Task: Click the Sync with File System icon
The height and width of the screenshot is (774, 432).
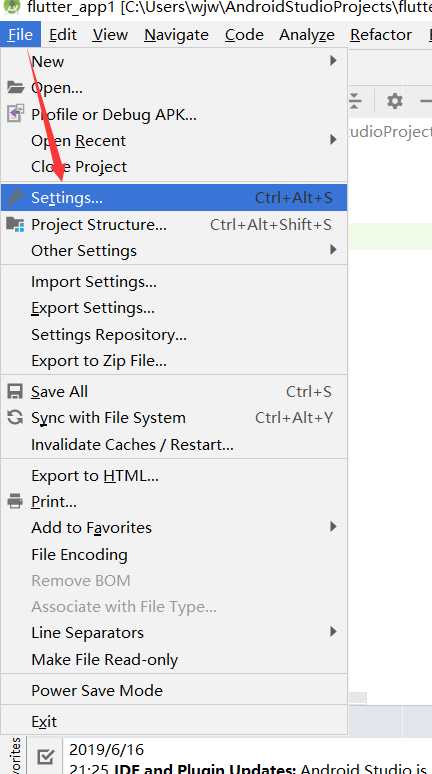Action: [15, 418]
